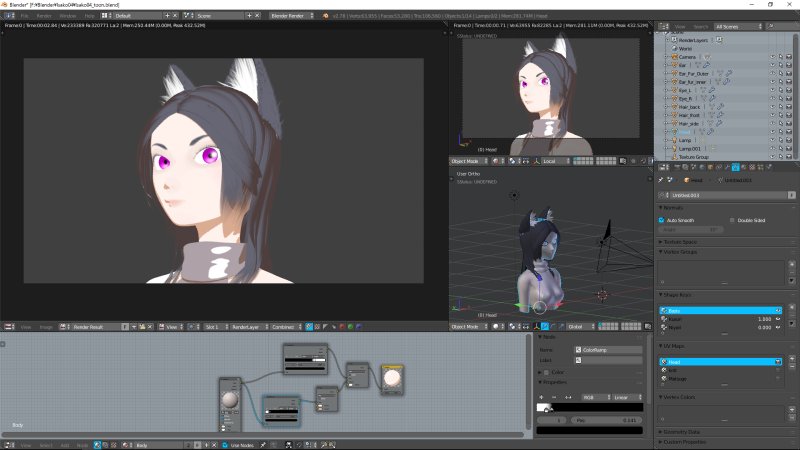Expand the Geometry Data panel
Viewport: 800px width, 450px height.
tap(679, 432)
